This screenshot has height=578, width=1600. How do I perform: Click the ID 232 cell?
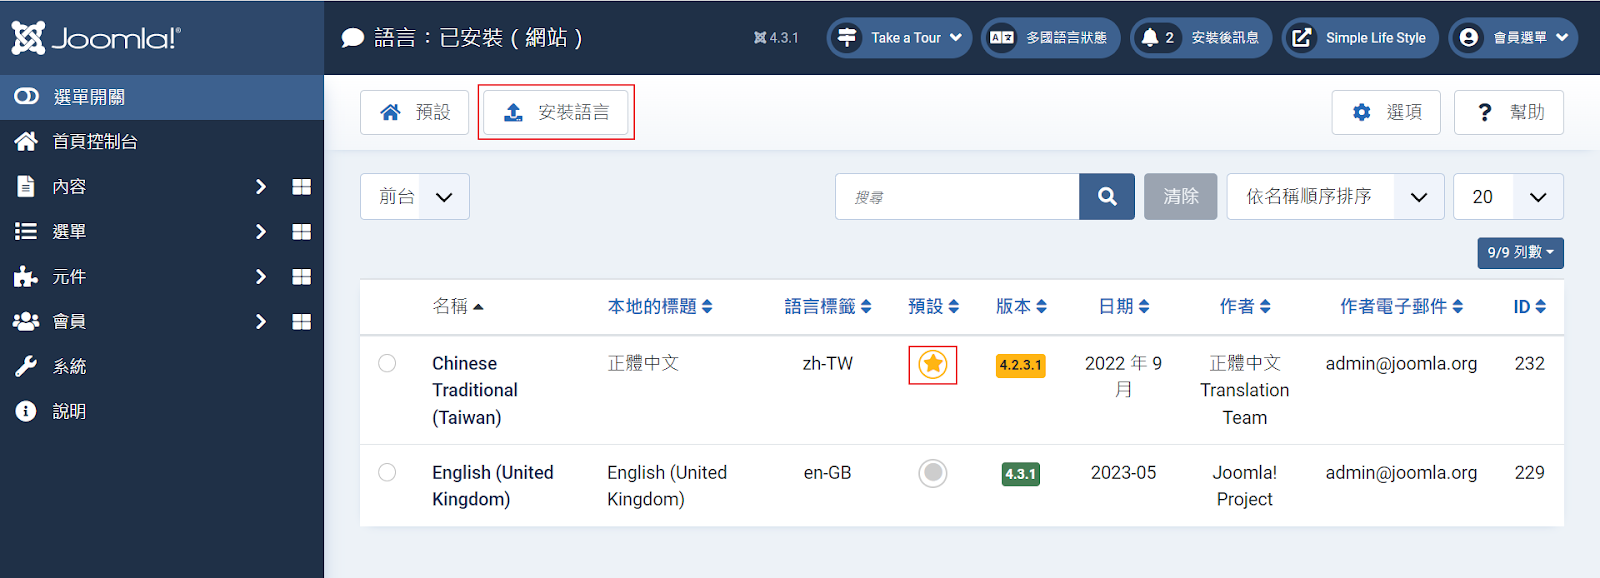point(1530,363)
